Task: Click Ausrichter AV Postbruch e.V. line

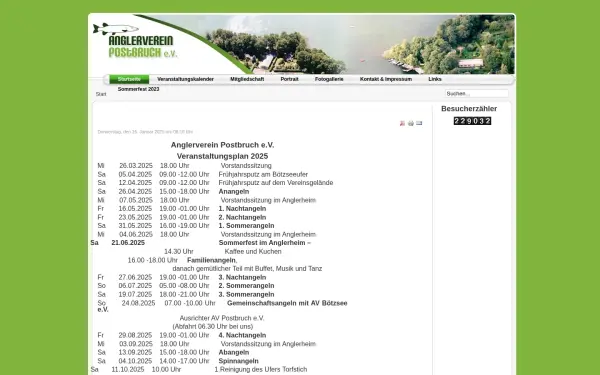Action: click(222, 318)
